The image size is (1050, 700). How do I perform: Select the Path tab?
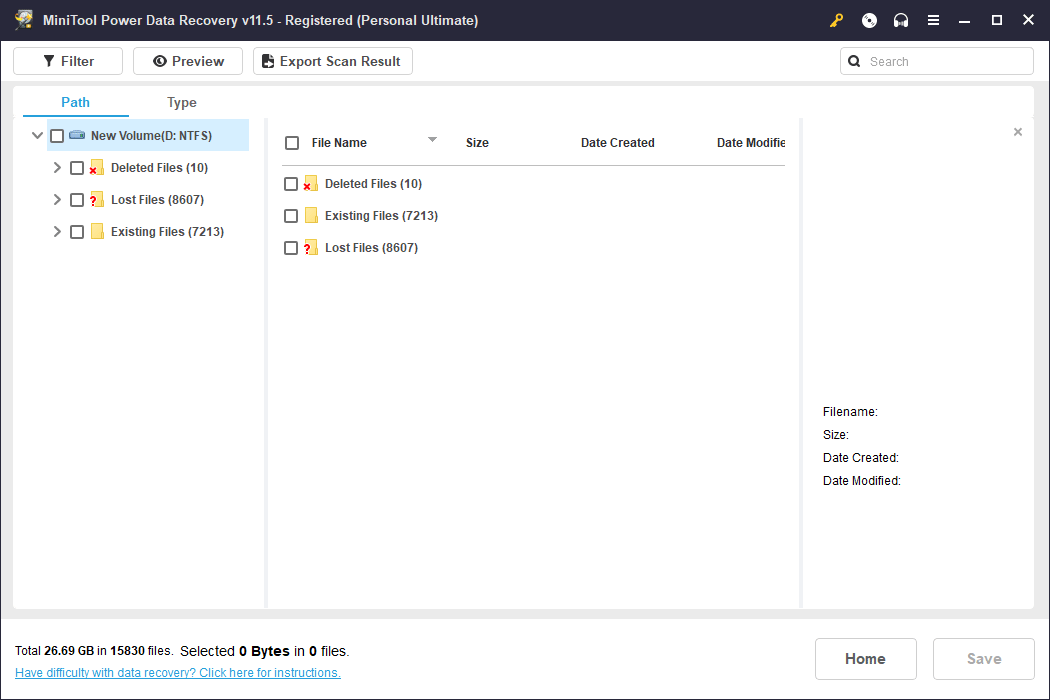[75, 102]
